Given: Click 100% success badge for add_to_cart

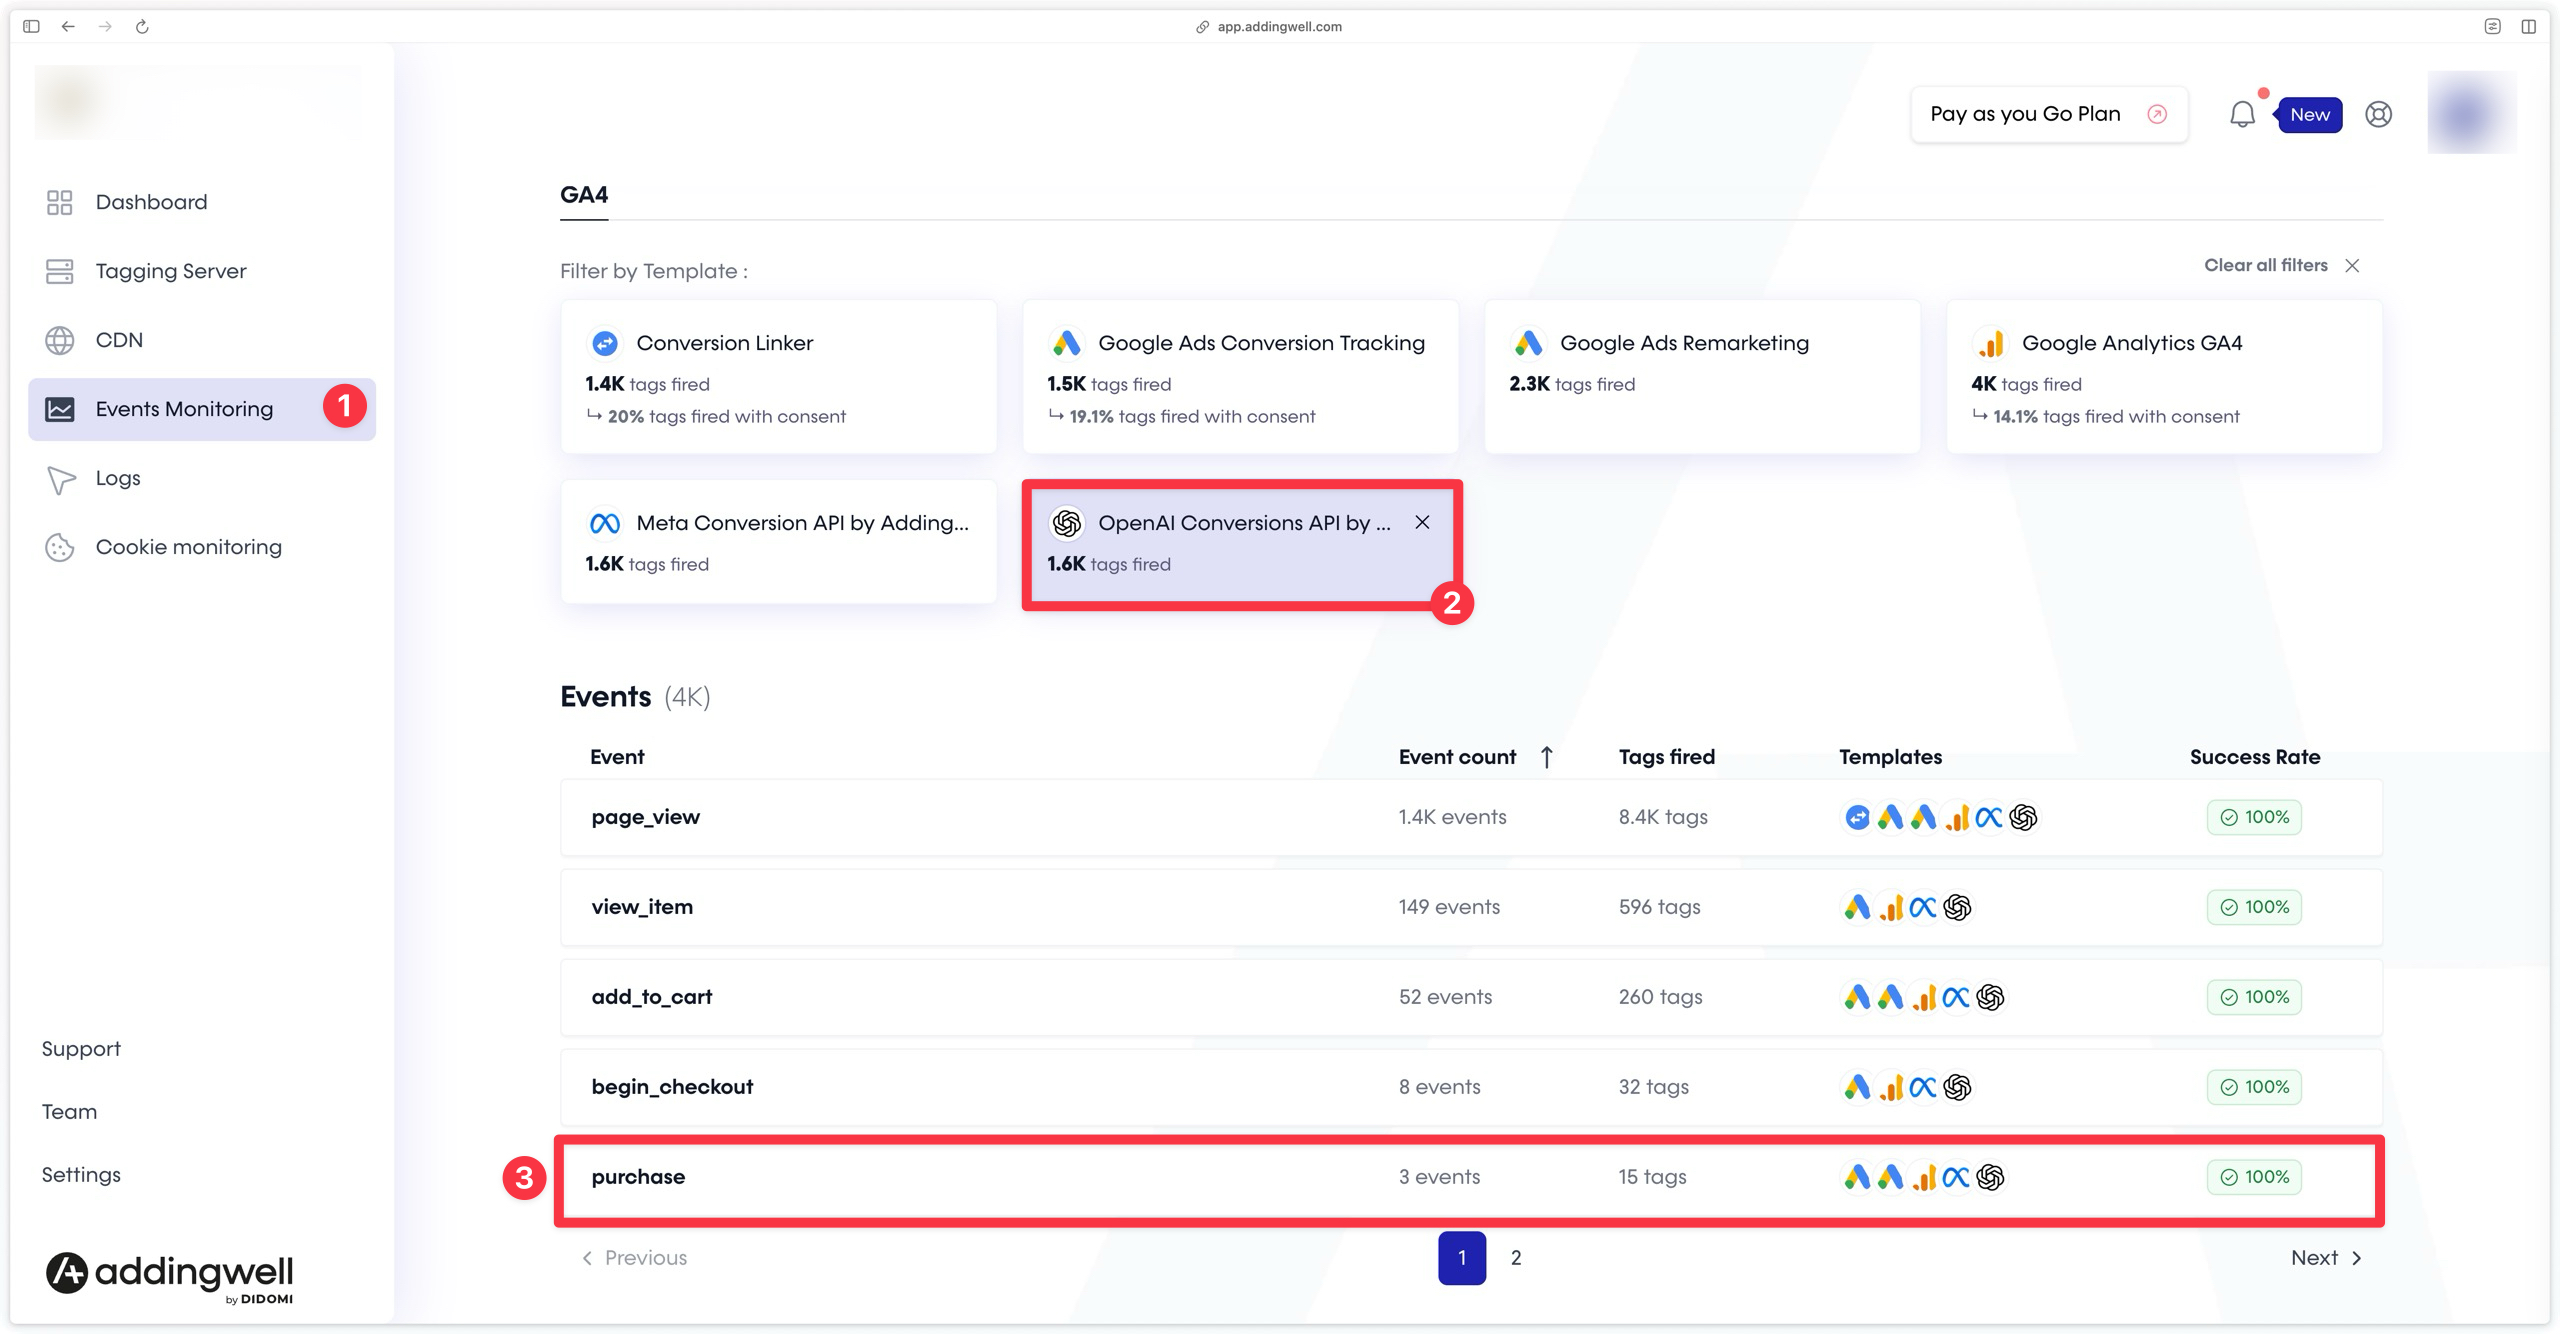Looking at the screenshot, I should click(x=2254, y=997).
